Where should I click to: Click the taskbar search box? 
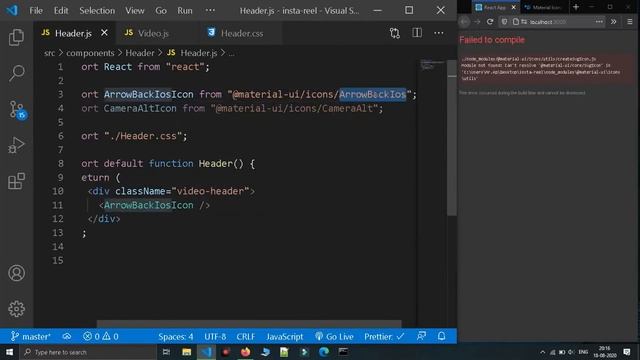[89, 352]
